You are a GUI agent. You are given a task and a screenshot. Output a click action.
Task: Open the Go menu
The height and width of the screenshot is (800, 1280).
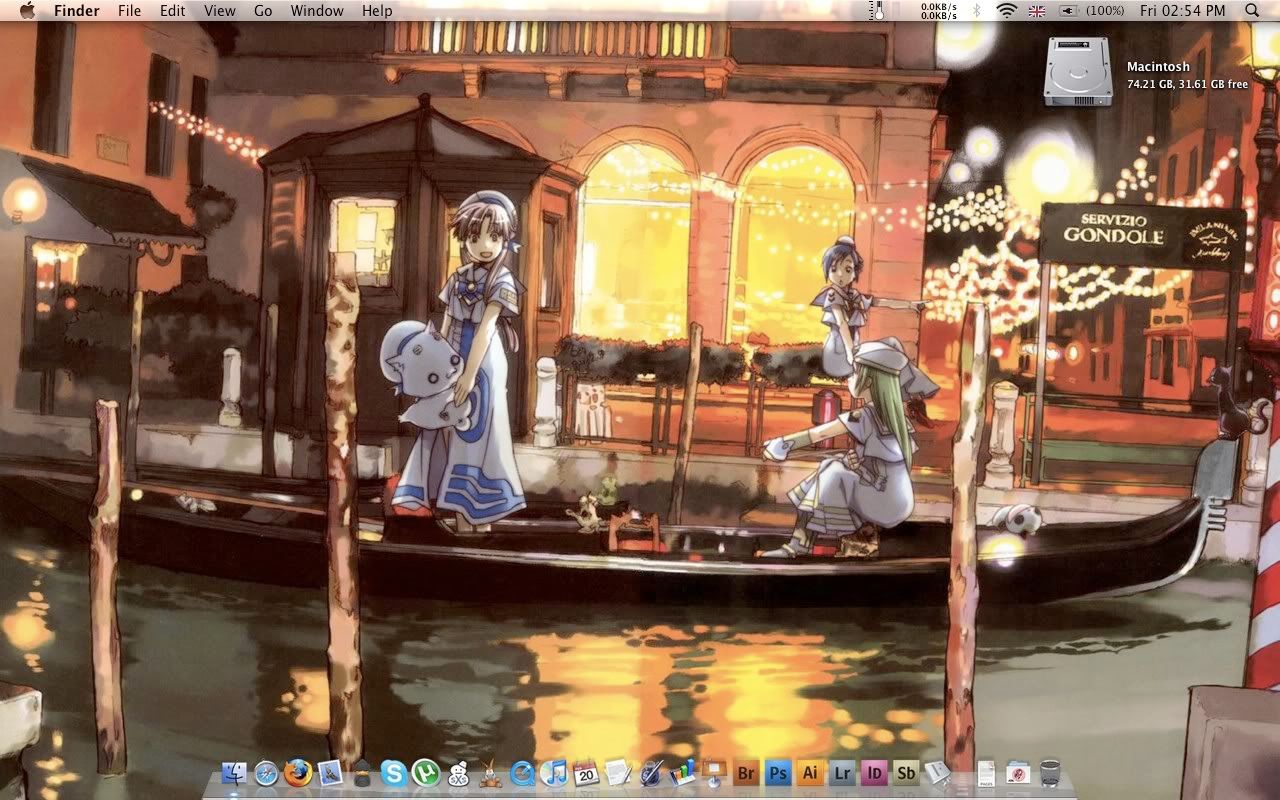(263, 10)
